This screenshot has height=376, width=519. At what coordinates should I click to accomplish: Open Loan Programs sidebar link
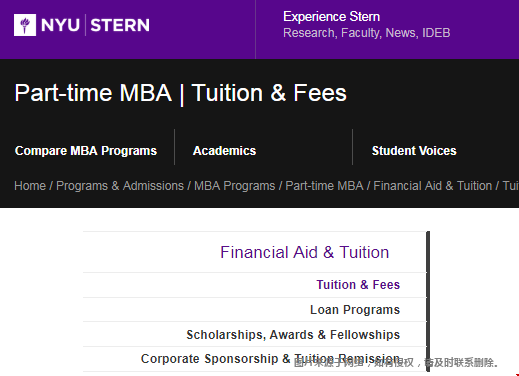355,310
